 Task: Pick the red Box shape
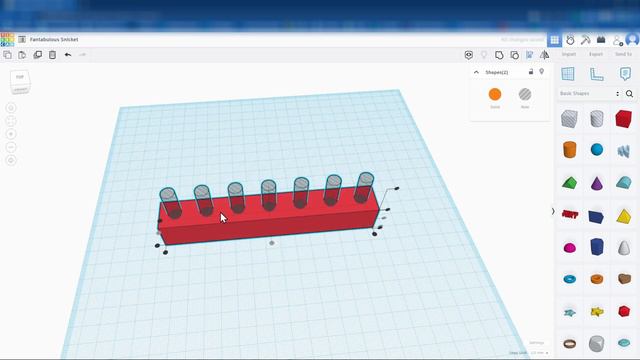click(x=624, y=118)
